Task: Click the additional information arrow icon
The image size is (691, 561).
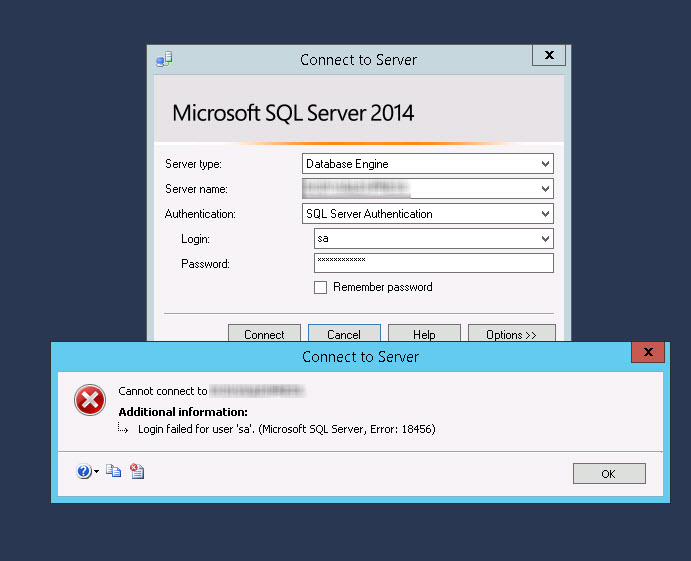Action: pos(123,428)
